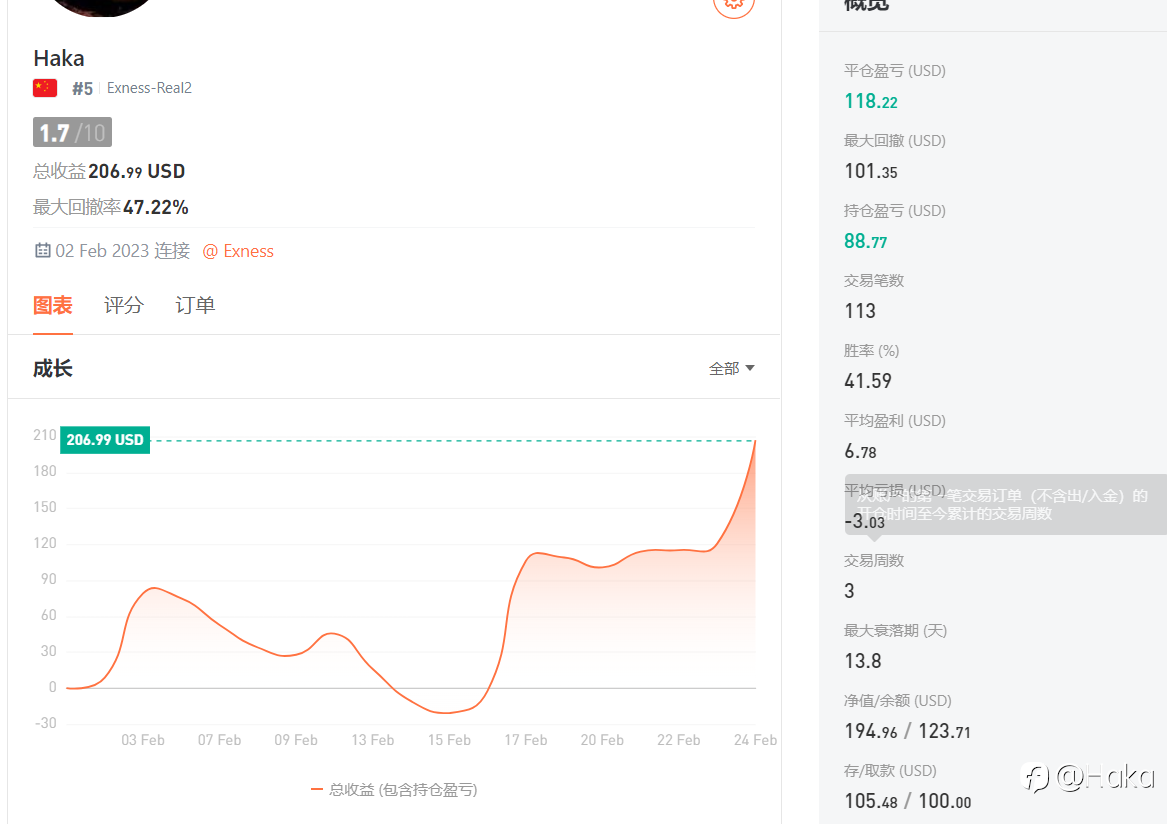Click the 17 Feb date on chart axis
This screenshot has width=1167, height=824.
526,740
